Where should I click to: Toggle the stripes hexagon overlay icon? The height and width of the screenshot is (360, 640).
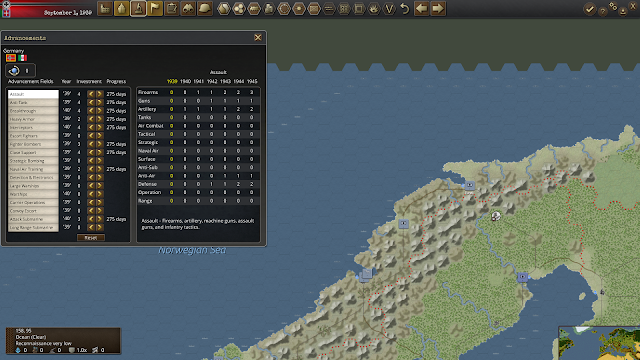[x=329, y=9]
